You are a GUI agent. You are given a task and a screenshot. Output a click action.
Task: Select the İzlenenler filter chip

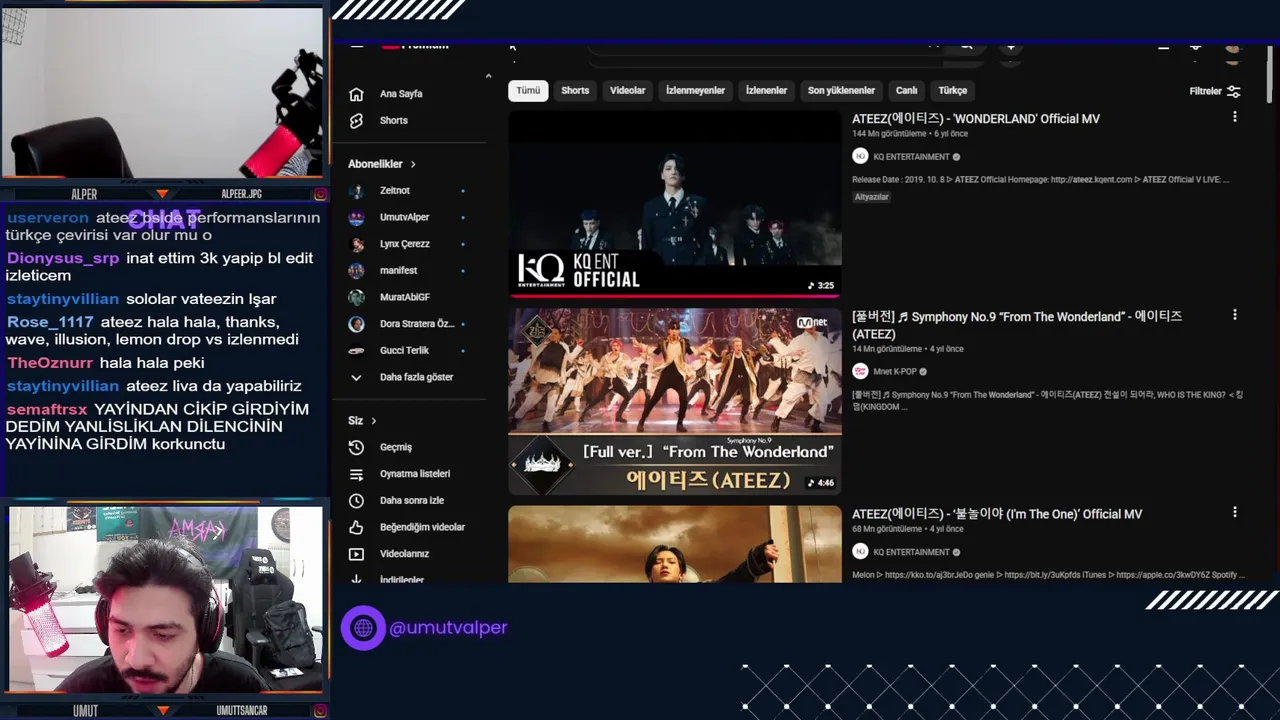tap(766, 90)
